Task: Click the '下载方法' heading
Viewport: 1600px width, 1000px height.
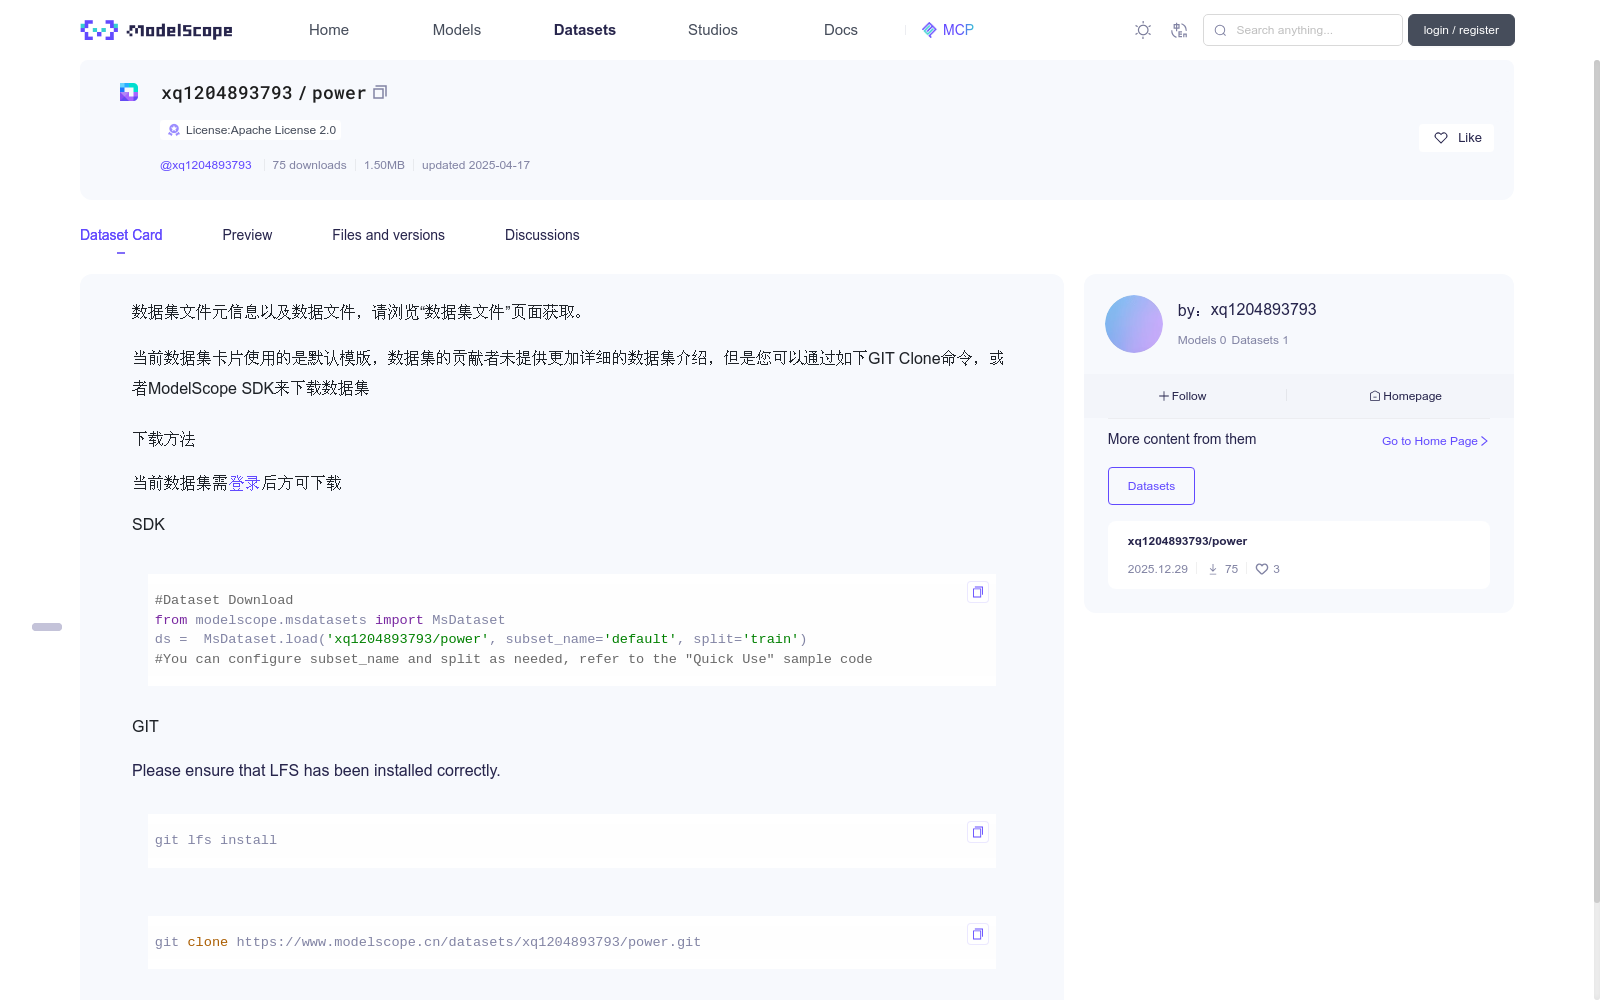Action: click(164, 439)
